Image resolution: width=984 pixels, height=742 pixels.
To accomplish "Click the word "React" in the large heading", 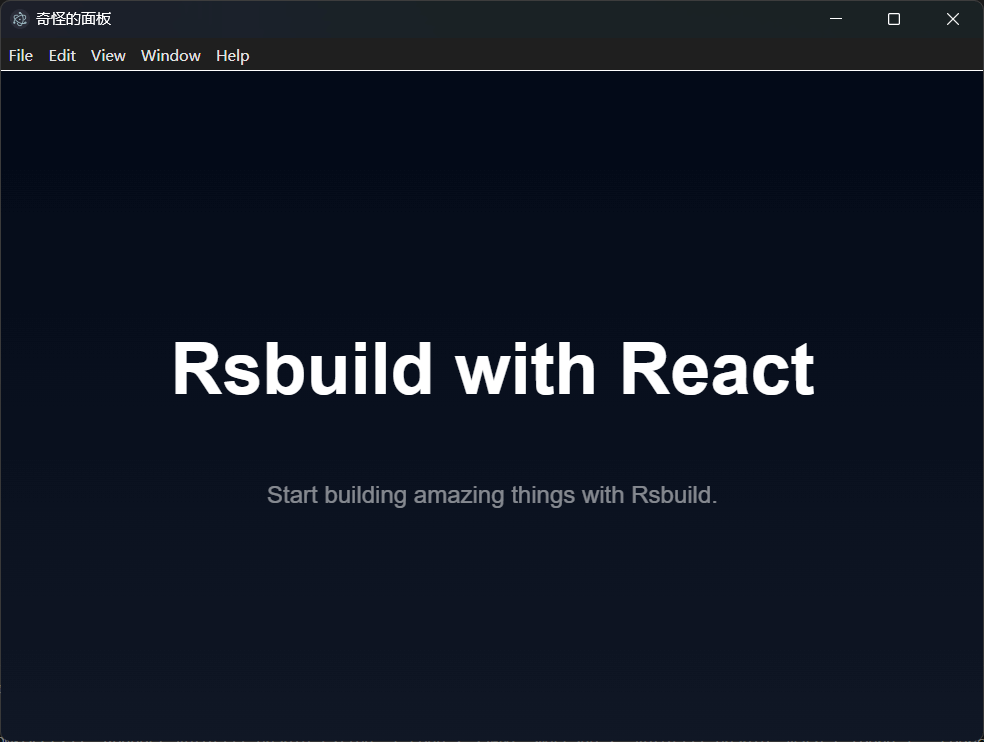I will pos(717,370).
